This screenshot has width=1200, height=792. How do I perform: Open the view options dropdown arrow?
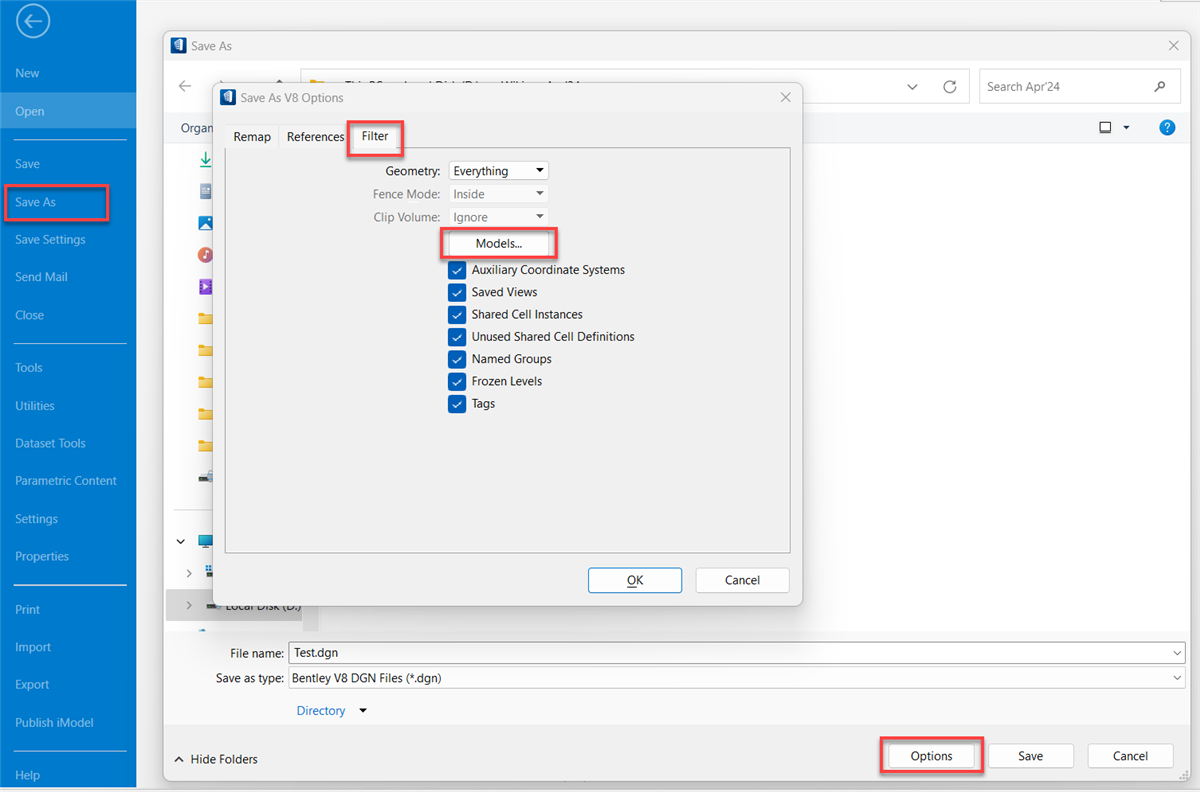(1126, 128)
